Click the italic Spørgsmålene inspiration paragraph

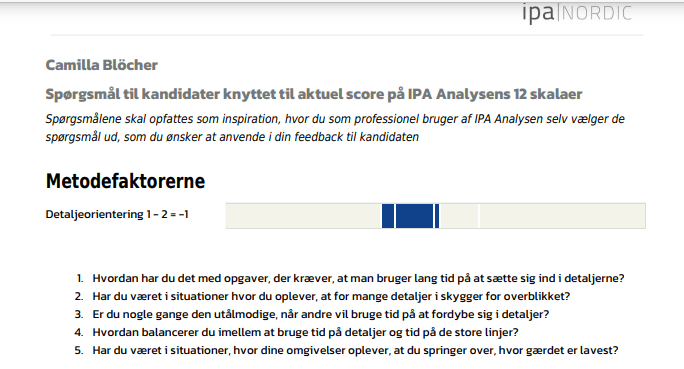click(x=335, y=128)
